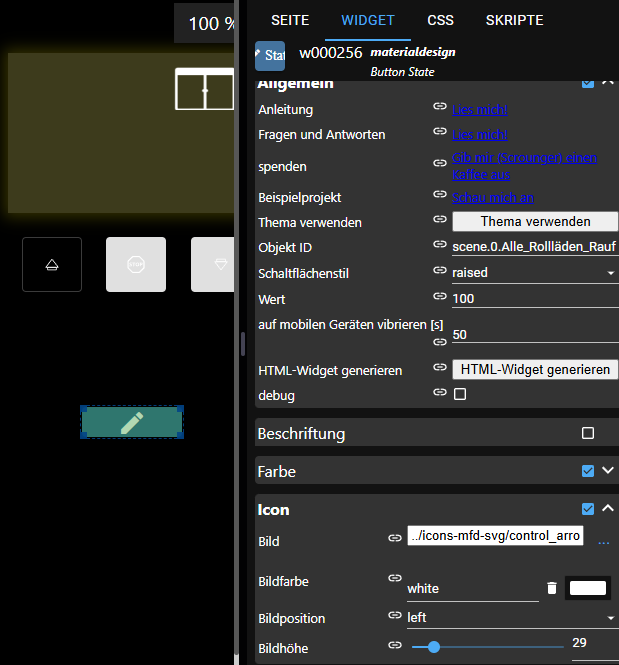Screen dimensions: 619x665
Task: Select the STOP button widget on canvas
Action: tap(136, 264)
